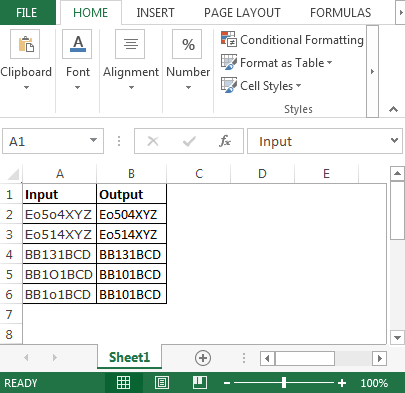Open the Number percent group icon

tap(187, 44)
